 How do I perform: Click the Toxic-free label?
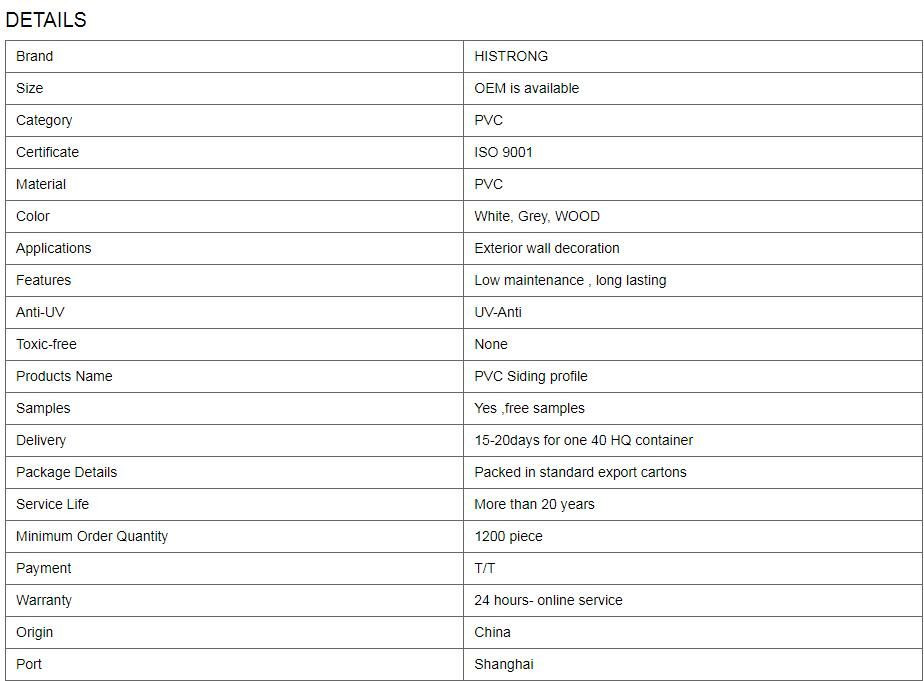[46, 344]
